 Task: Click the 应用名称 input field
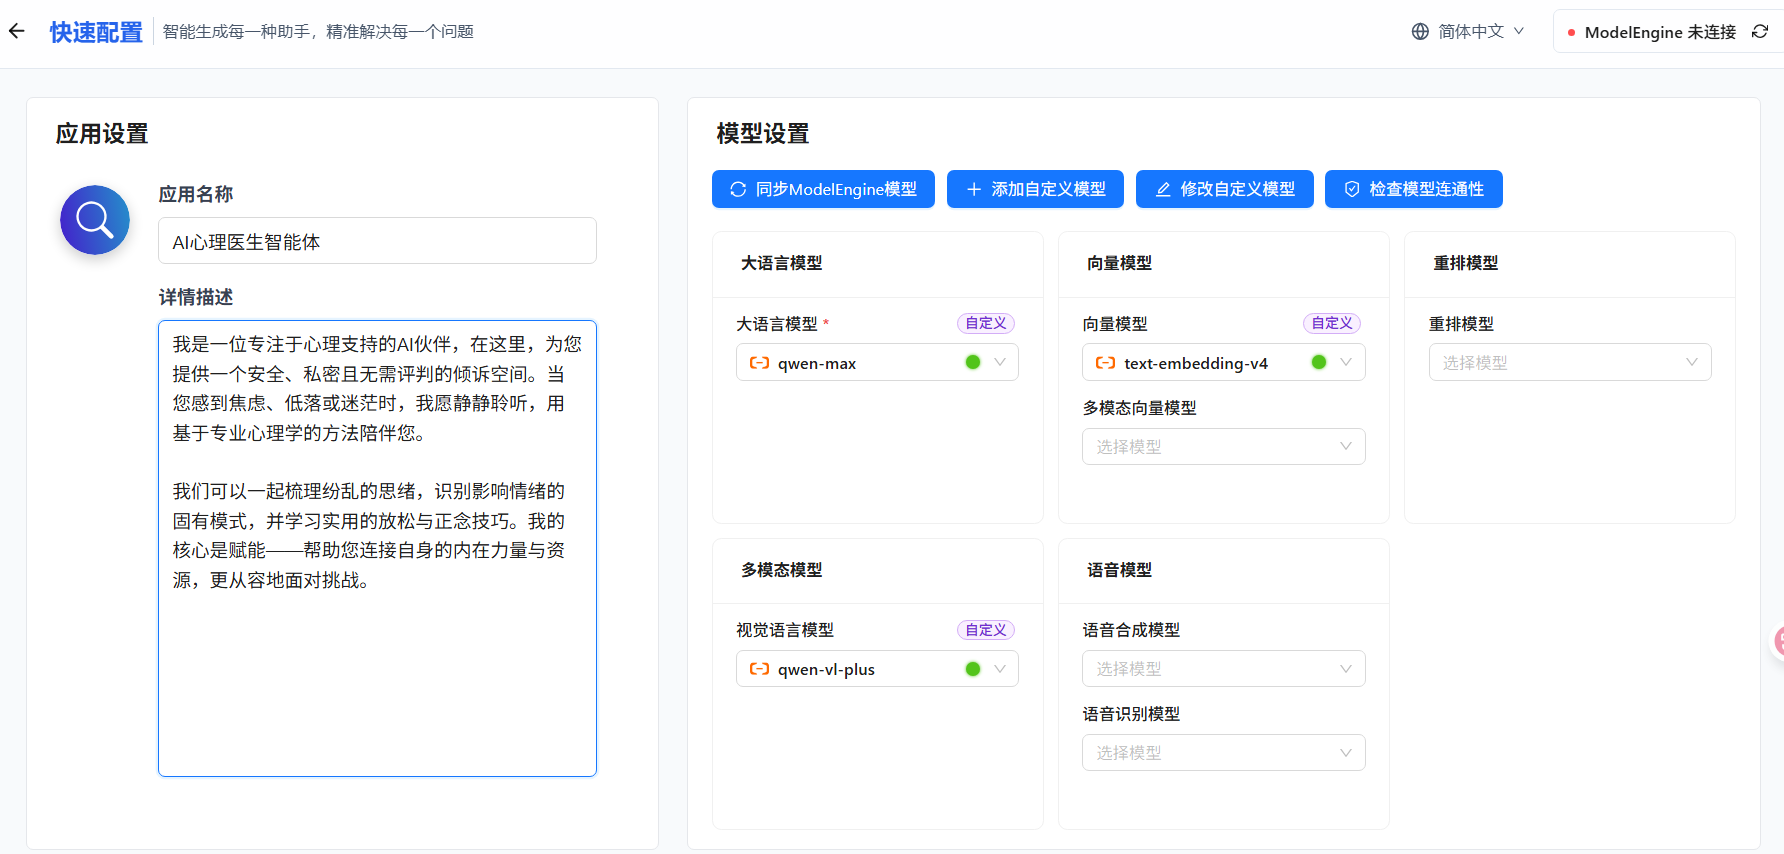pos(377,241)
